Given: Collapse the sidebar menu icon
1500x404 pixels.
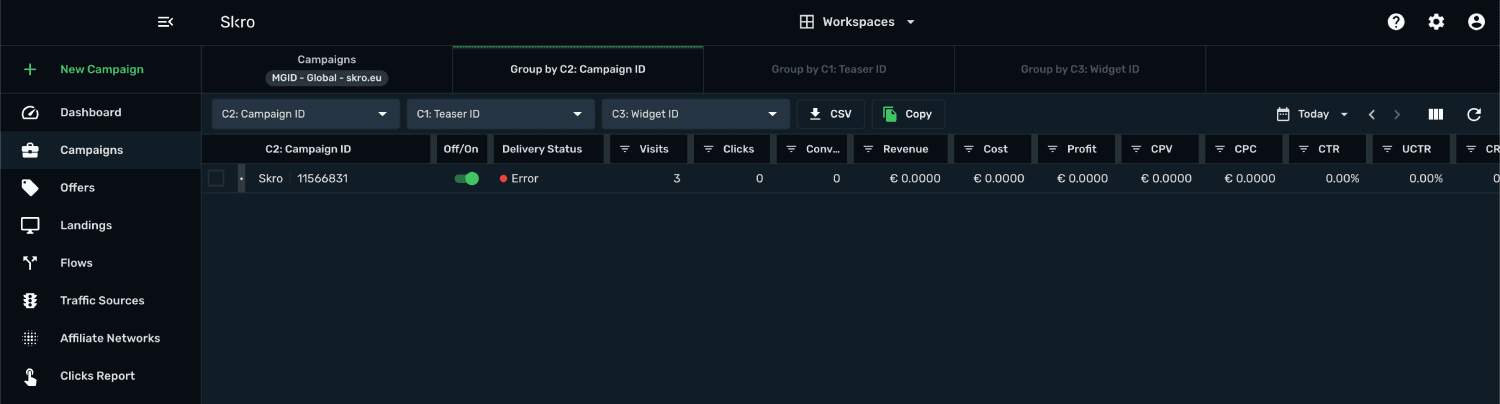Looking at the screenshot, I should 166,22.
